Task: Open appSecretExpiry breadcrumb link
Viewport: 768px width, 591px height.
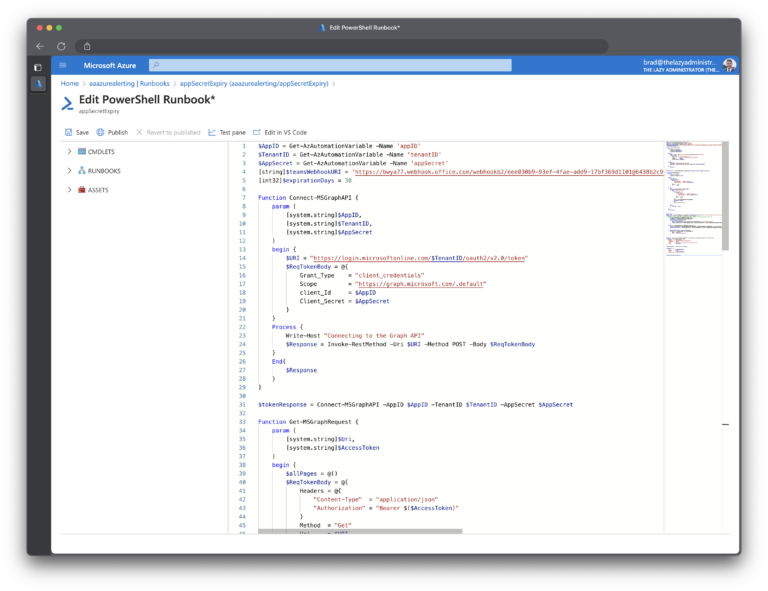Action: click(254, 84)
